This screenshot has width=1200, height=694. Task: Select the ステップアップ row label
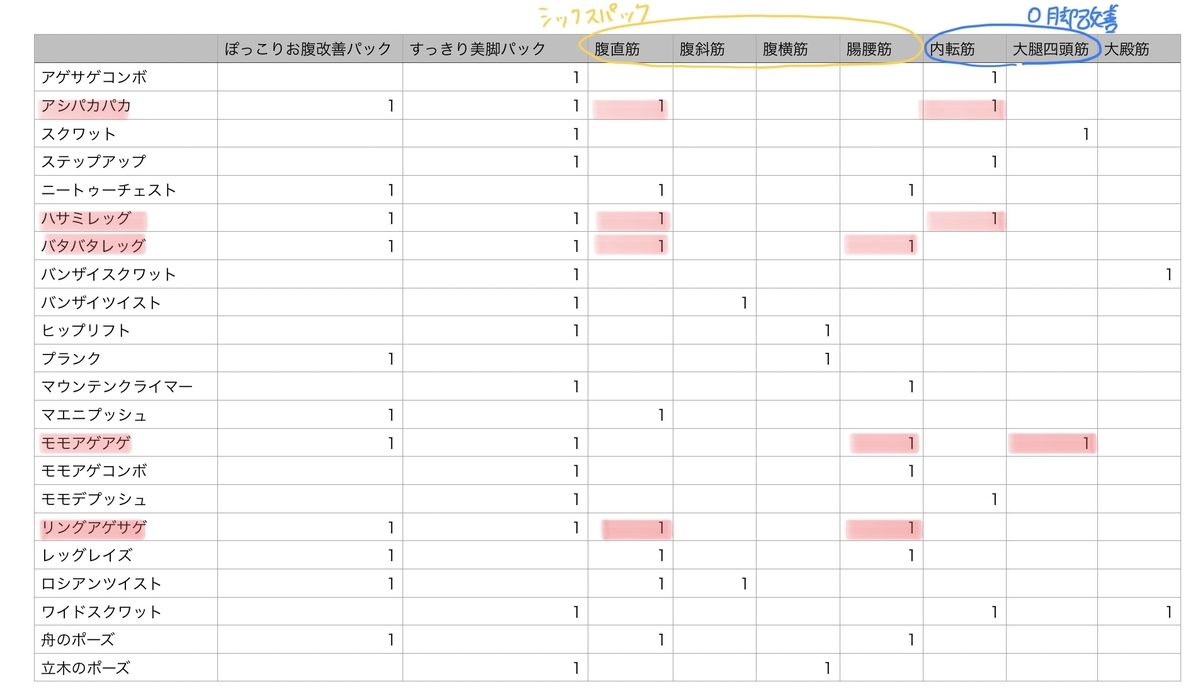tap(94, 161)
